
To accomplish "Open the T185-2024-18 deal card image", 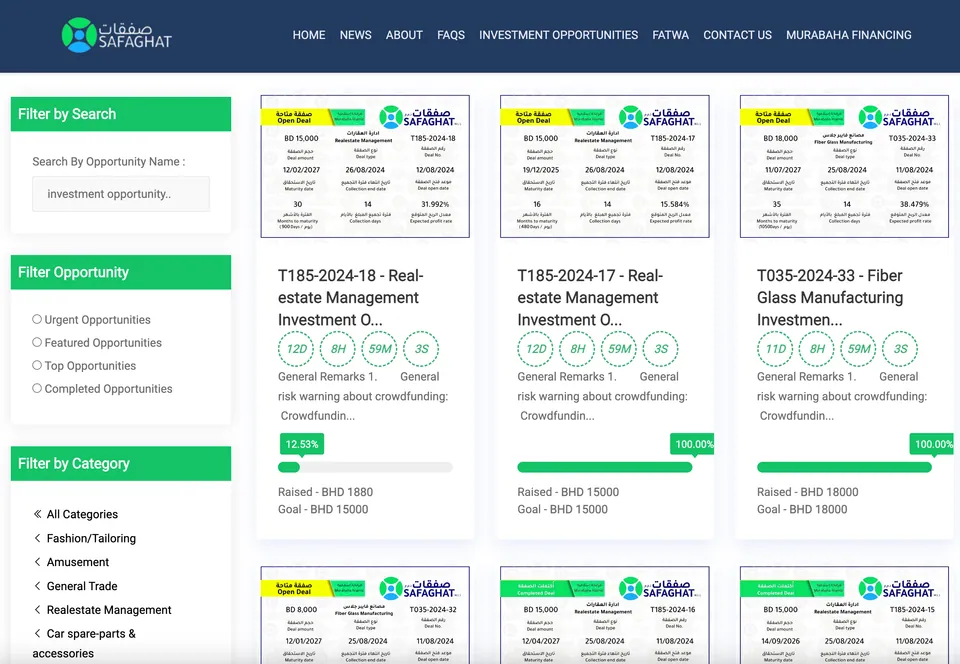I will (x=365, y=166).
